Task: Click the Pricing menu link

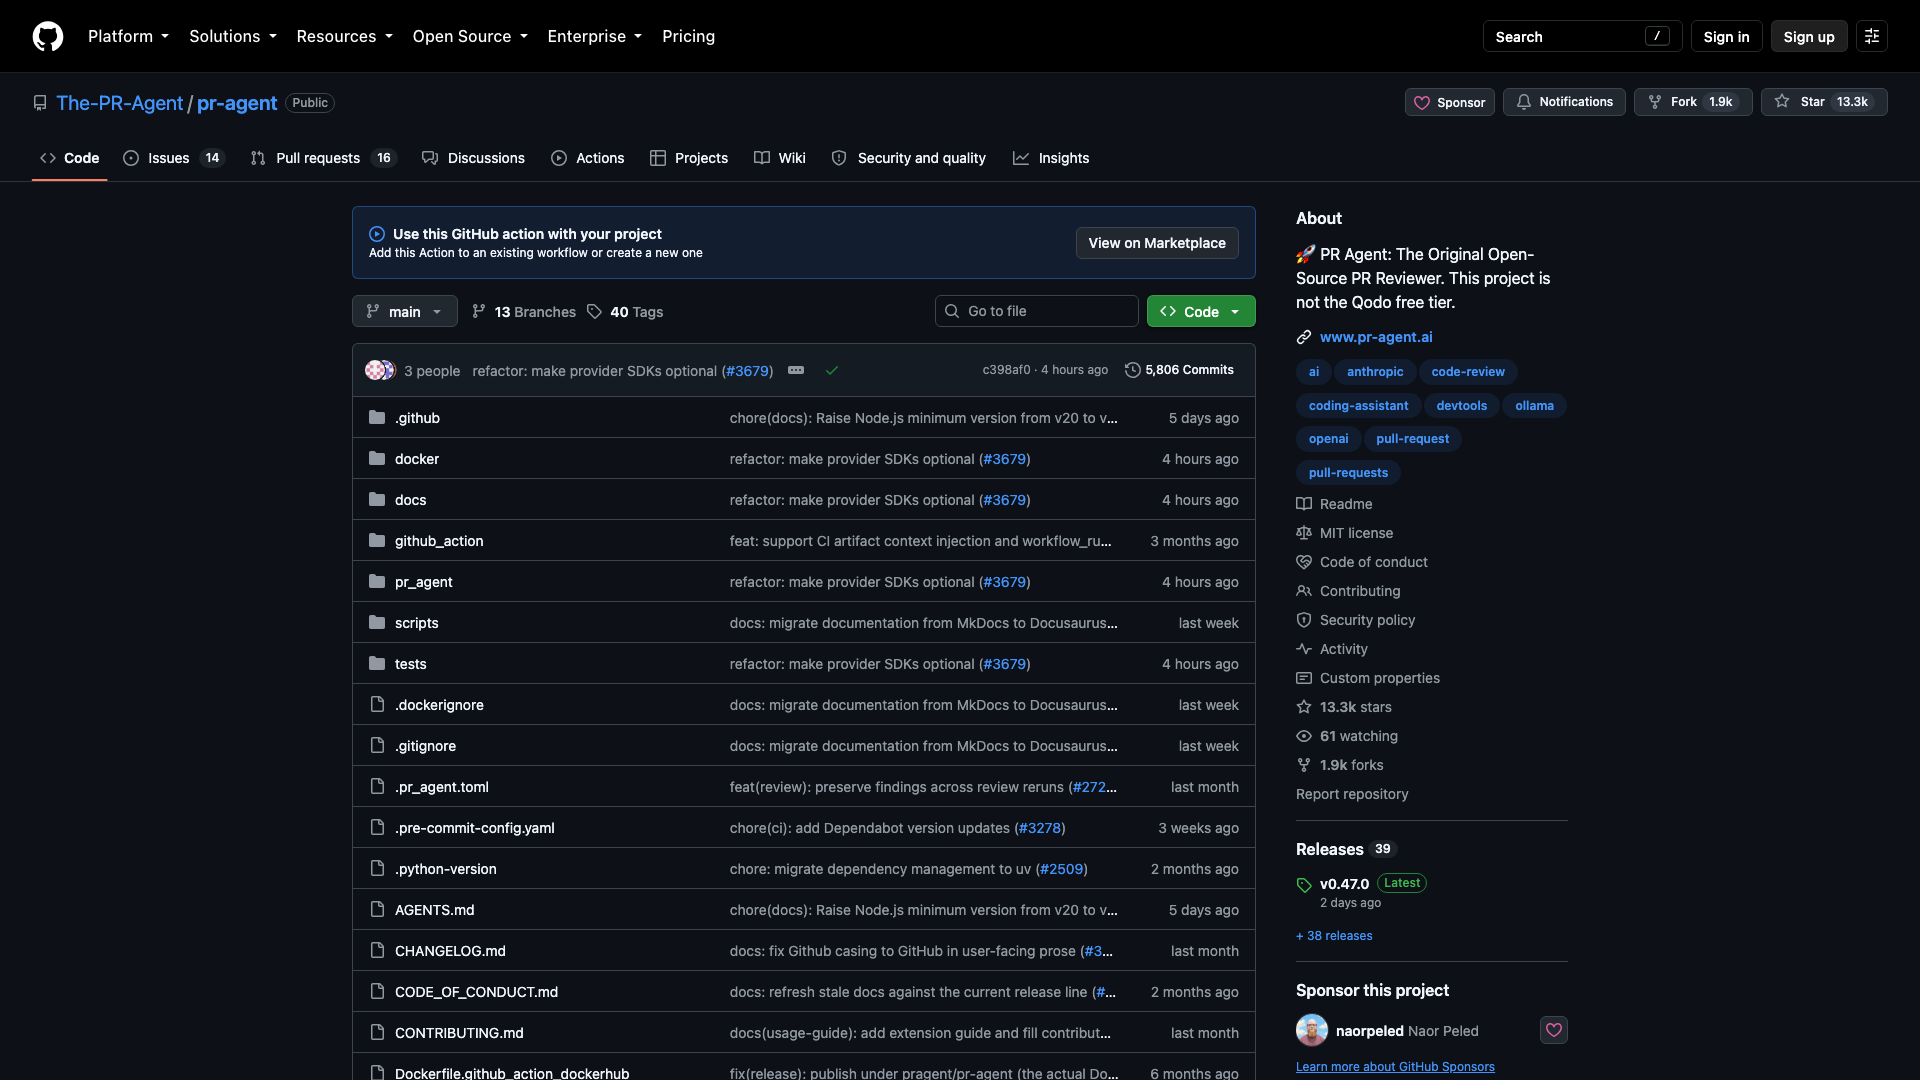Action: tap(688, 36)
